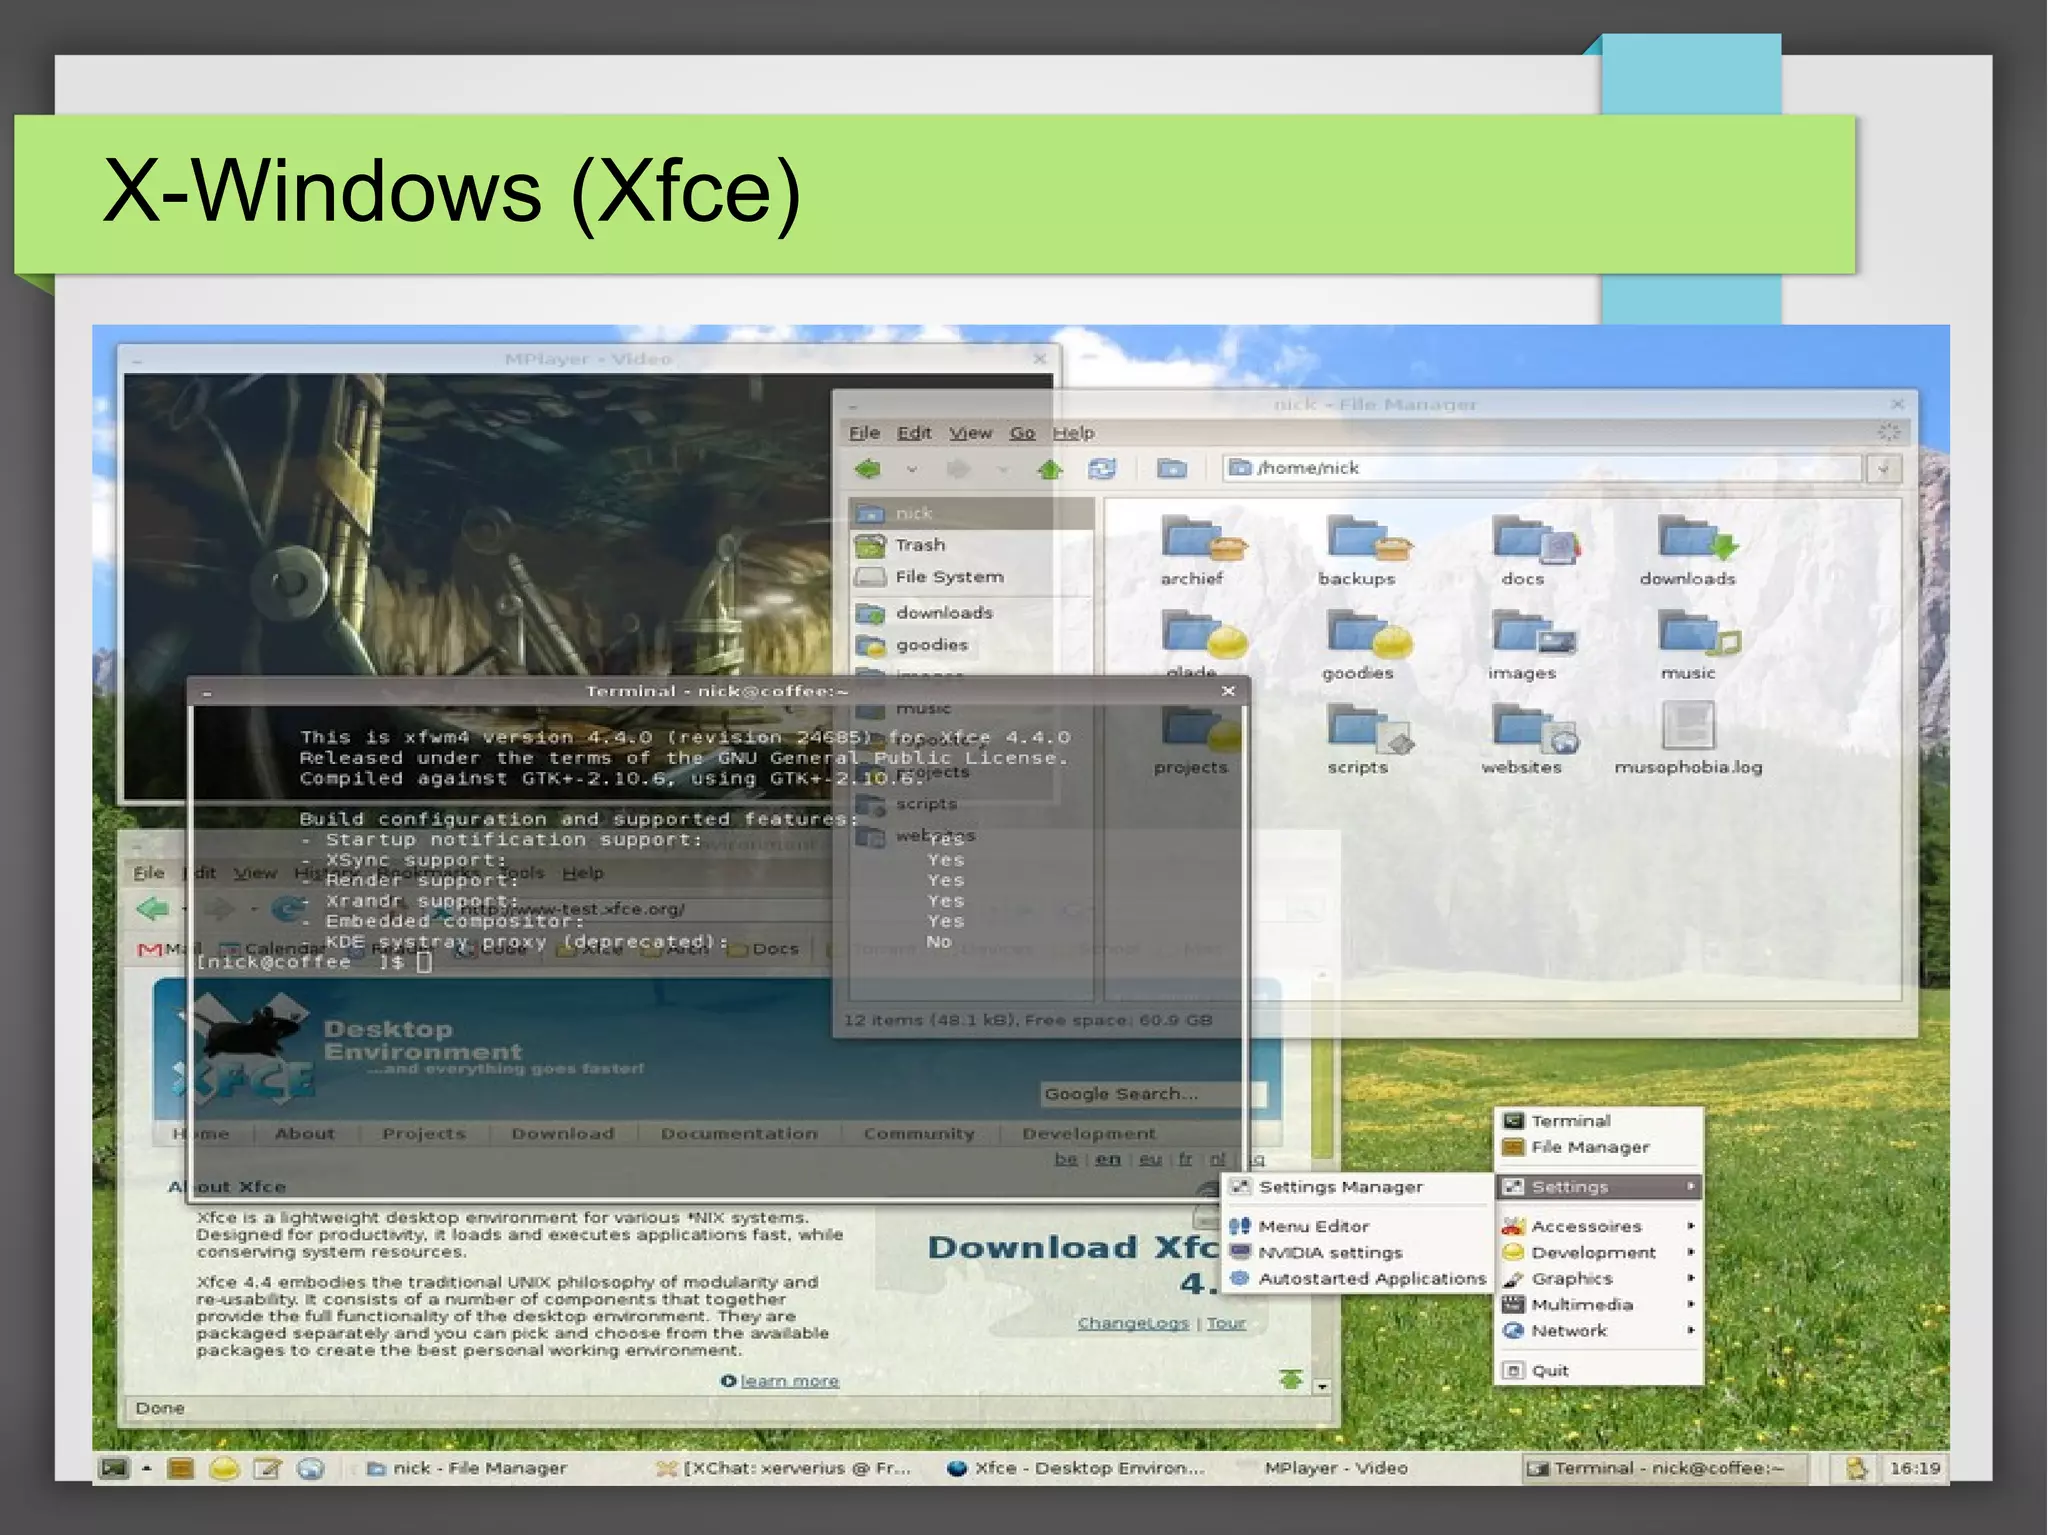The width and height of the screenshot is (2048, 1535).
Task: Select nick in the File Manager sidebar
Action: (x=971, y=513)
